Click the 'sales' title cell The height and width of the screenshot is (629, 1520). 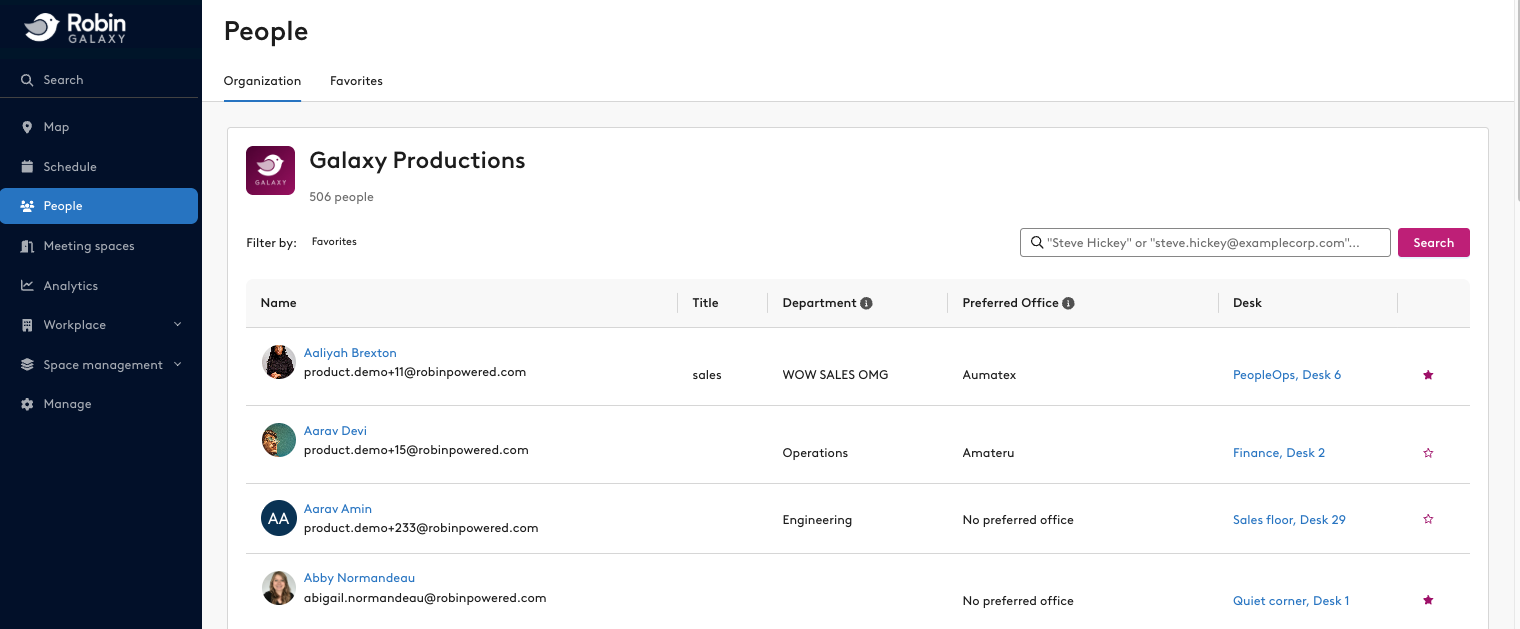pyautogui.click(x=707, y=375)
